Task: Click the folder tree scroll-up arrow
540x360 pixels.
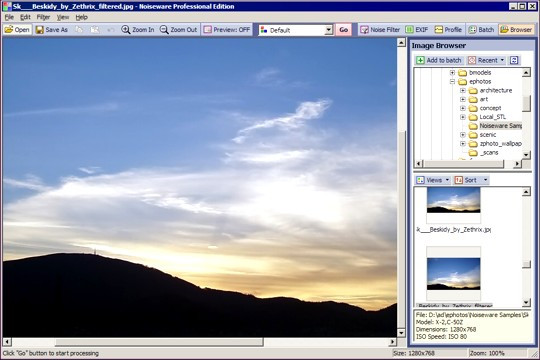Action: 526,72
